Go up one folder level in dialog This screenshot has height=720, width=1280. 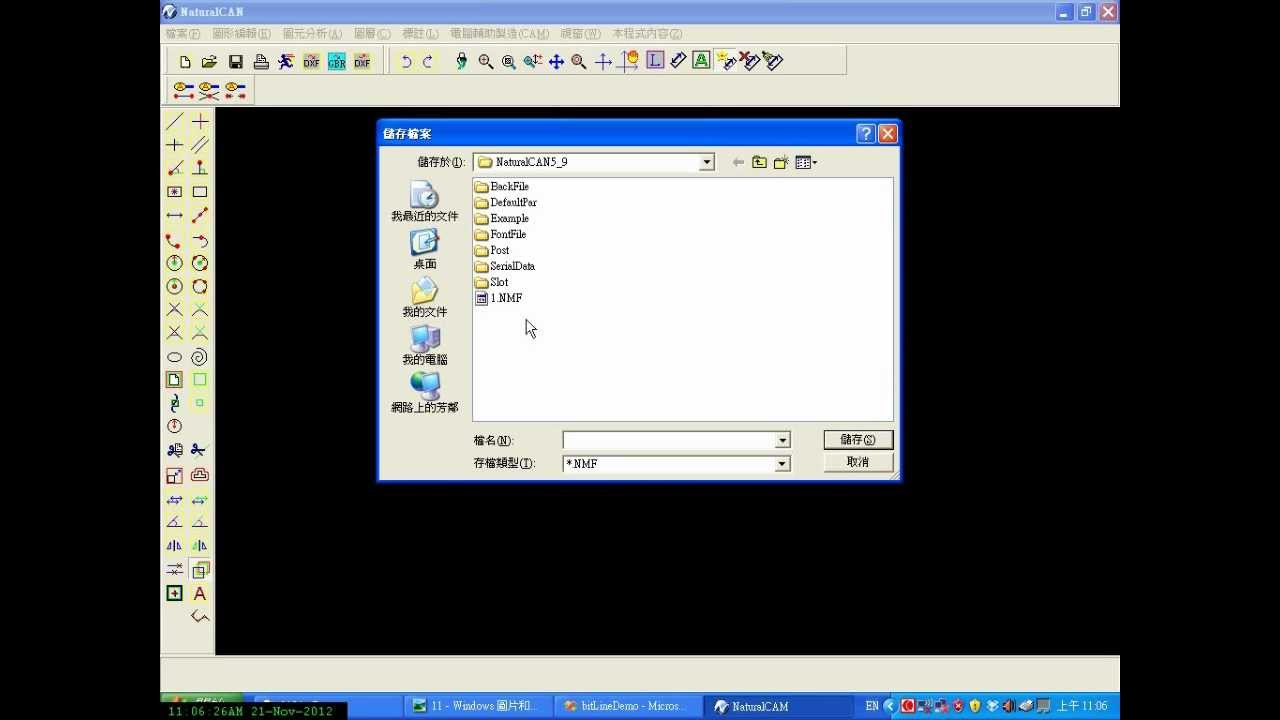[x=759, y=162]
